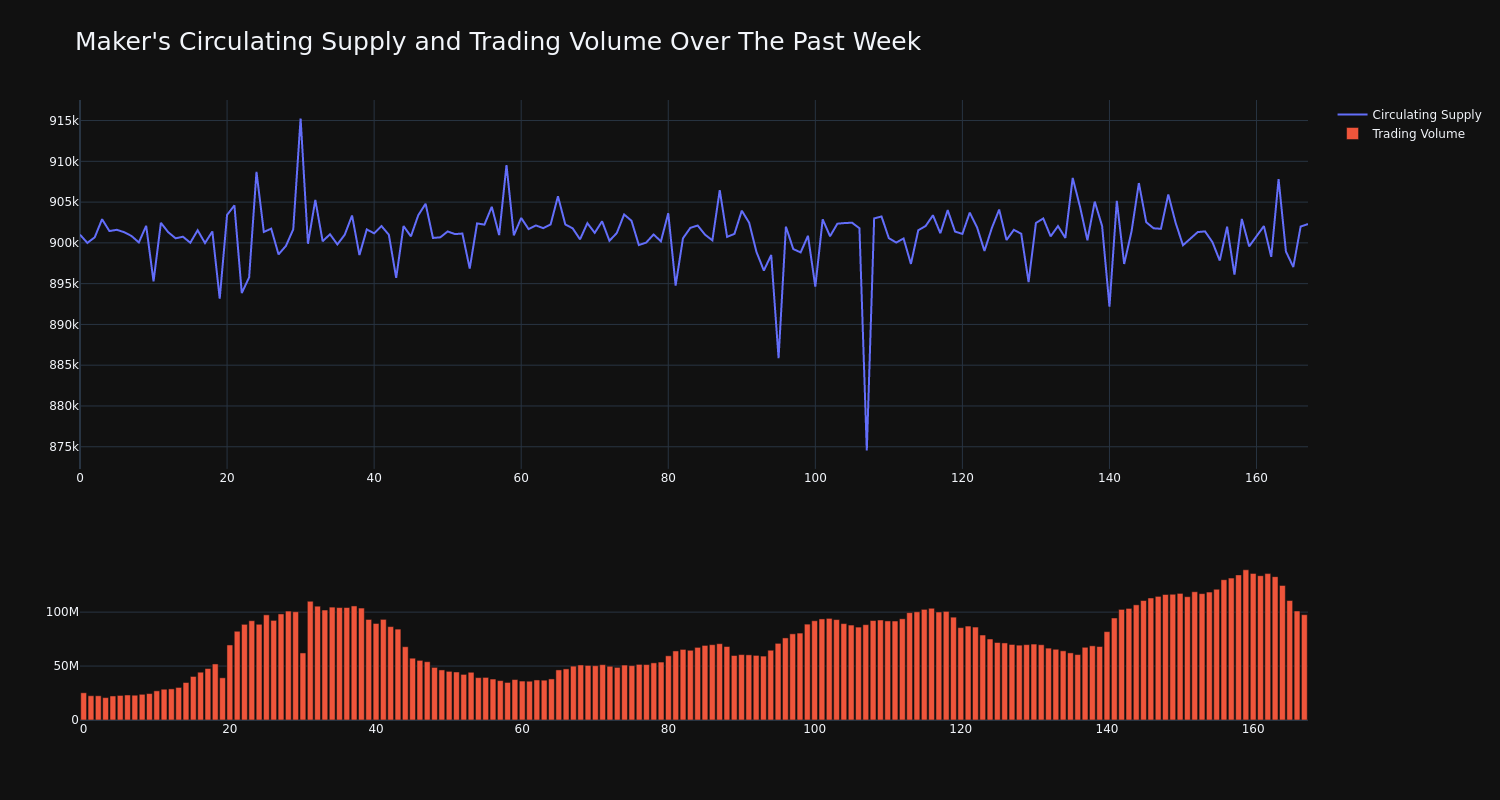Click the 905k y-axis label

[x=64, y=202]
